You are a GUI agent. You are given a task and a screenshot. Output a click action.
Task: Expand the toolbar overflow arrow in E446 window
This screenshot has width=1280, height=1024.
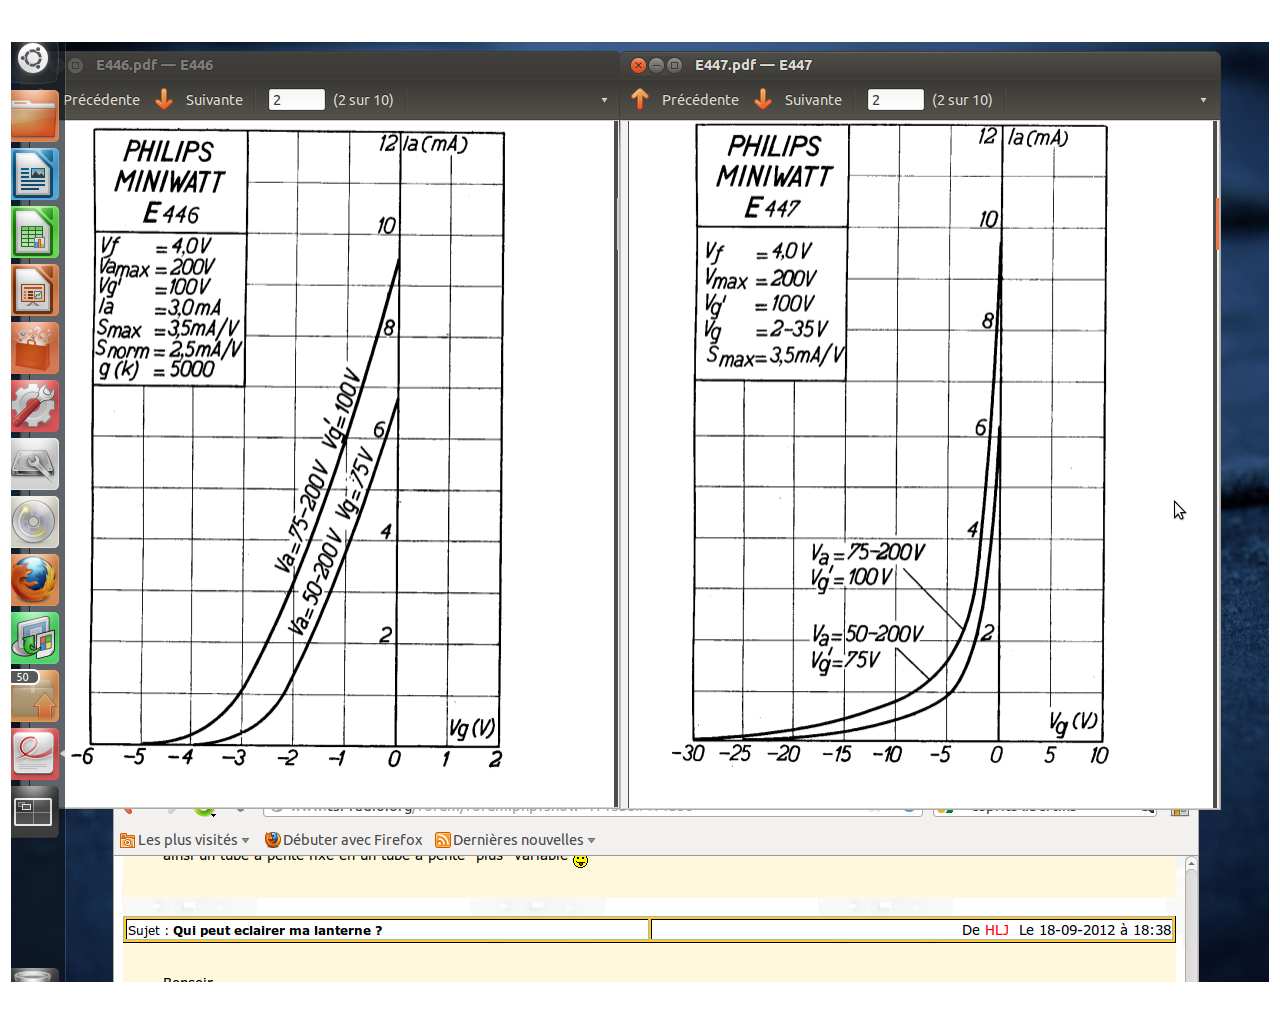pos(604,100)
